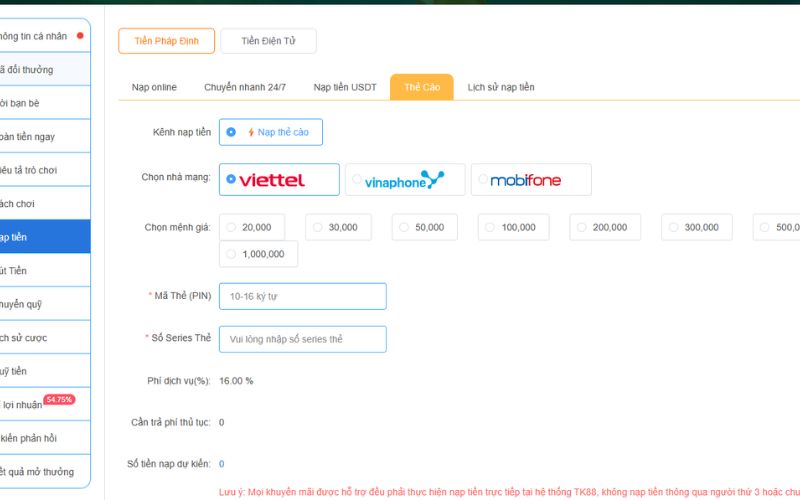
Task: Select the Viettel carrier logo
Action: pos(272,180)
